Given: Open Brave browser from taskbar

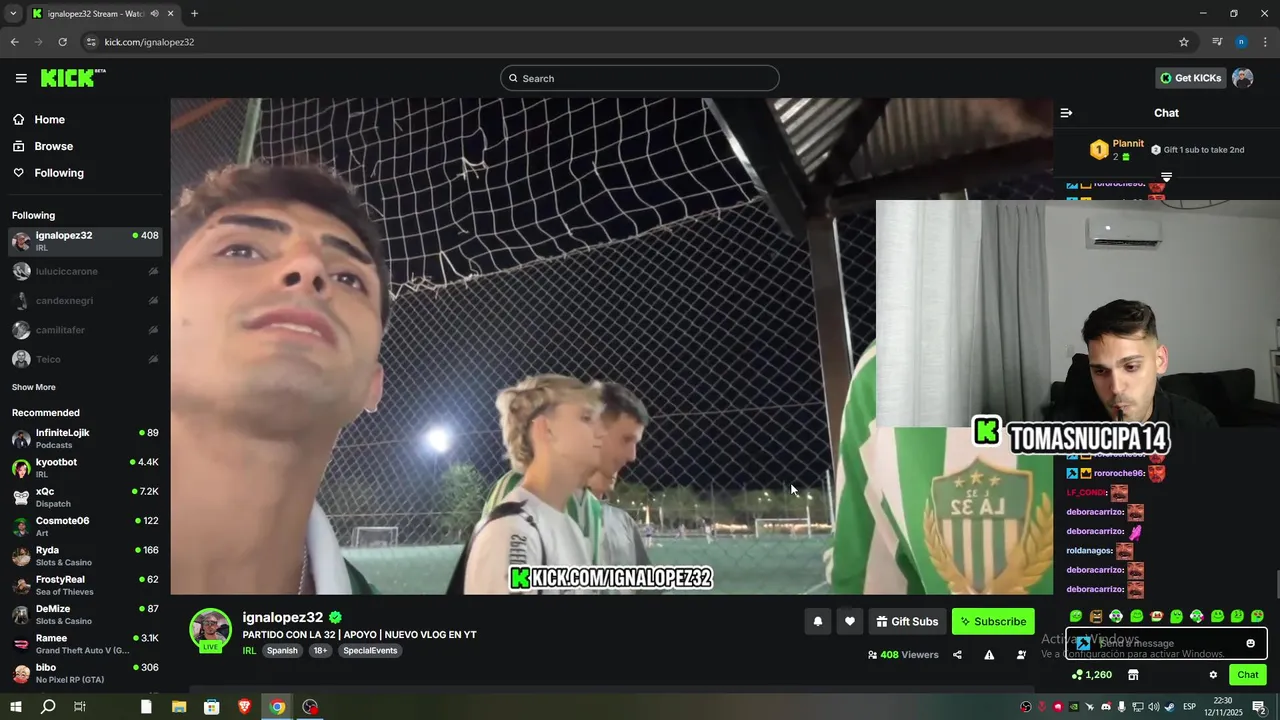Looking at the screenshot, I should [245, 707].
